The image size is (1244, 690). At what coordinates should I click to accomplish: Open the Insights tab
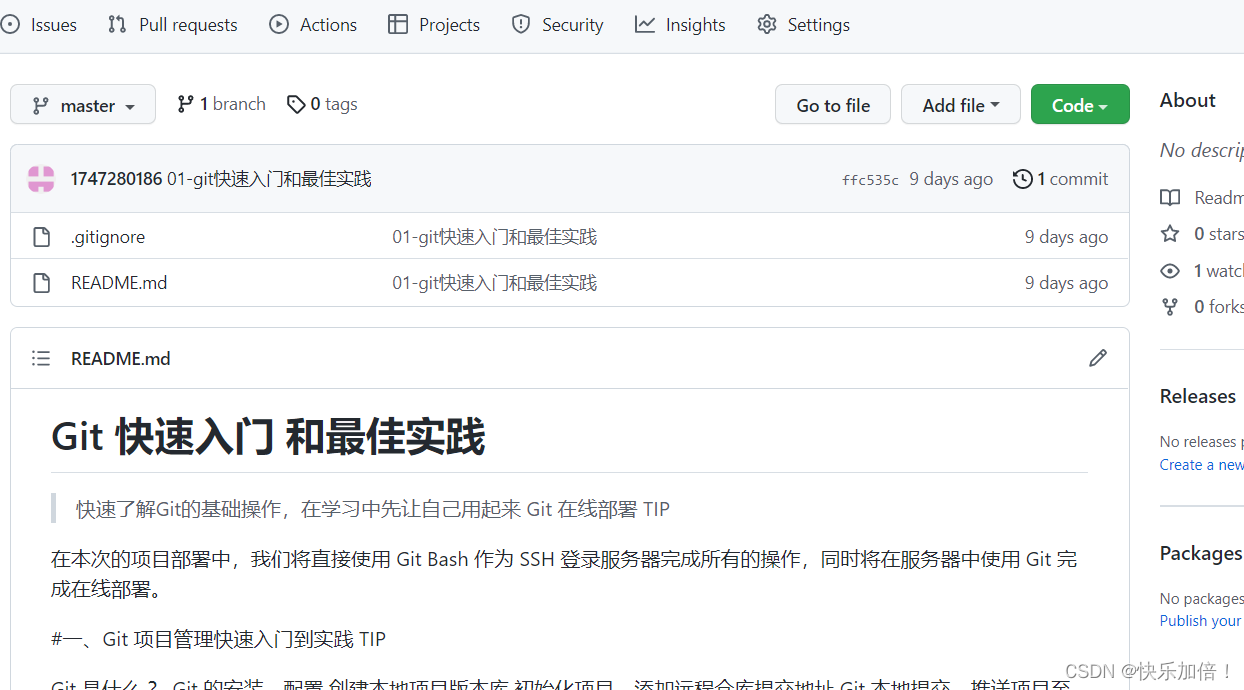click(x=680, y=25)
